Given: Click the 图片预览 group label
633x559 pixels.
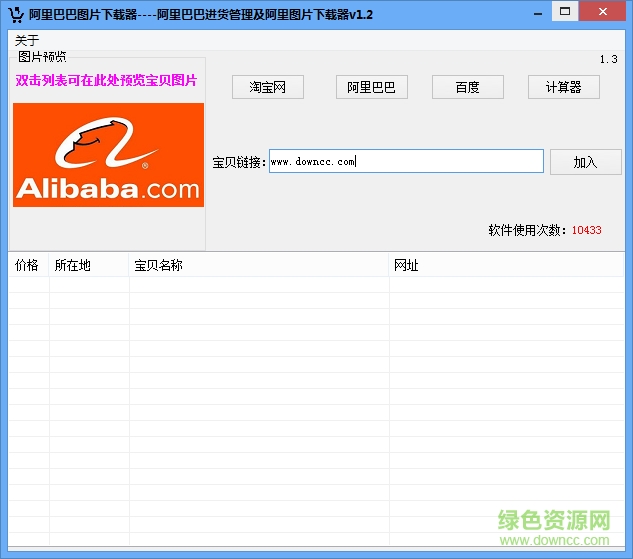Looking at the screenshot, I should click(x=42, y=57).
